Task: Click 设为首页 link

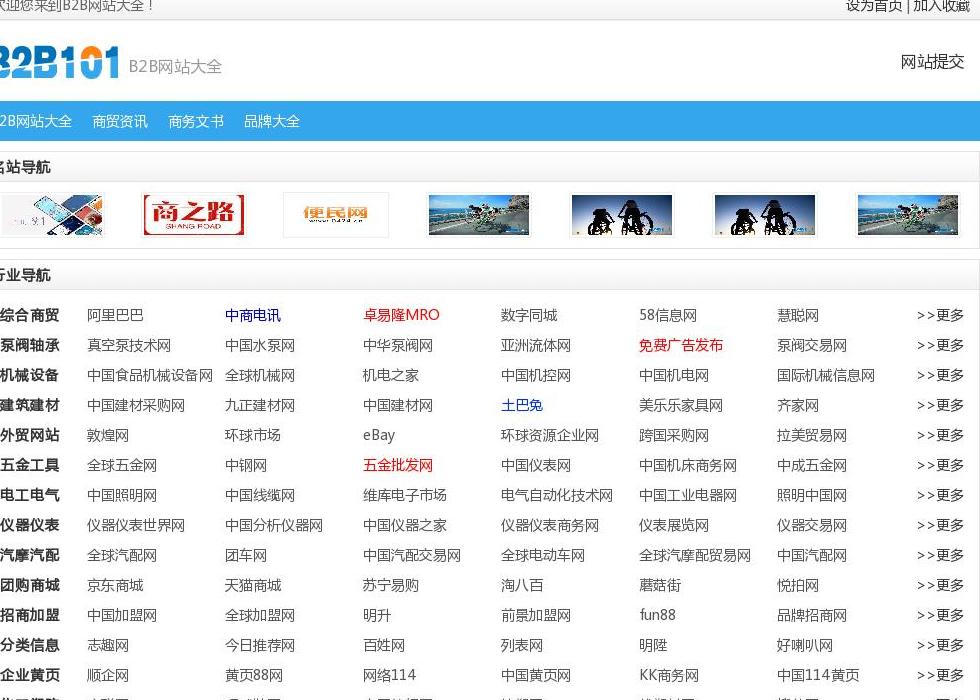Action: click(x=874, y=6)
